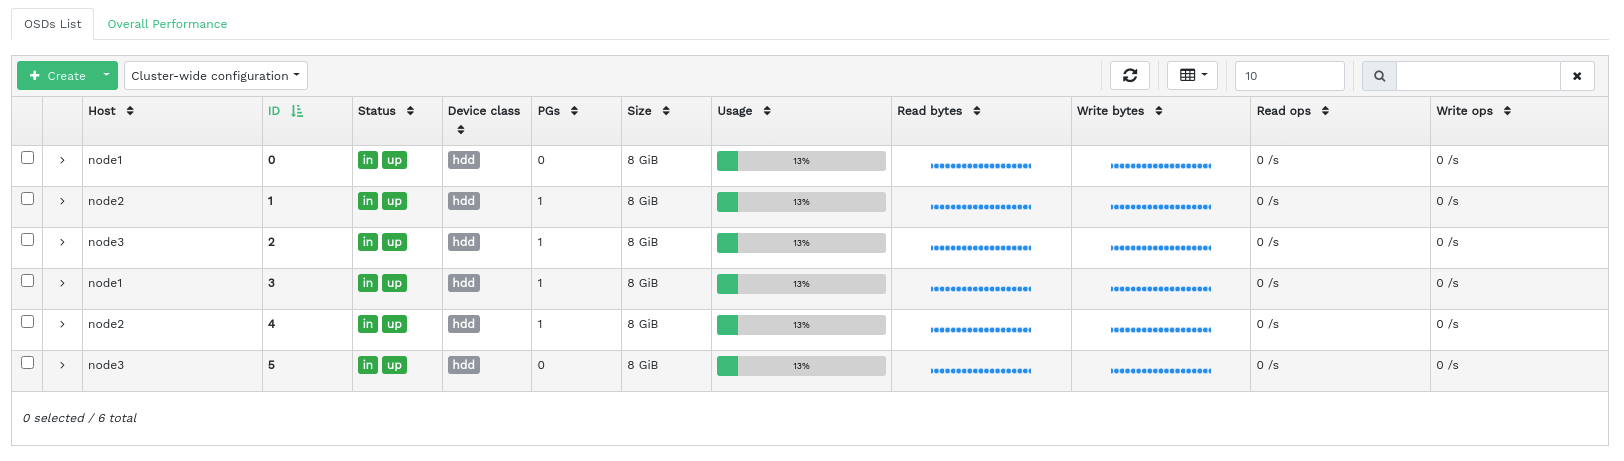Image resolution: width=1624 pixels, height=461 pixels.
Task: Sort by Write ops column icon
Action: click(x=1507, y=111)
